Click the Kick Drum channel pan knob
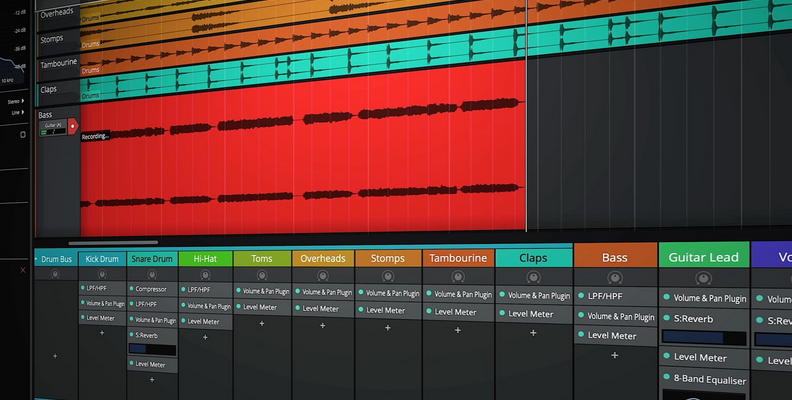This screenshot has height=400, width=792. point(102,273)
